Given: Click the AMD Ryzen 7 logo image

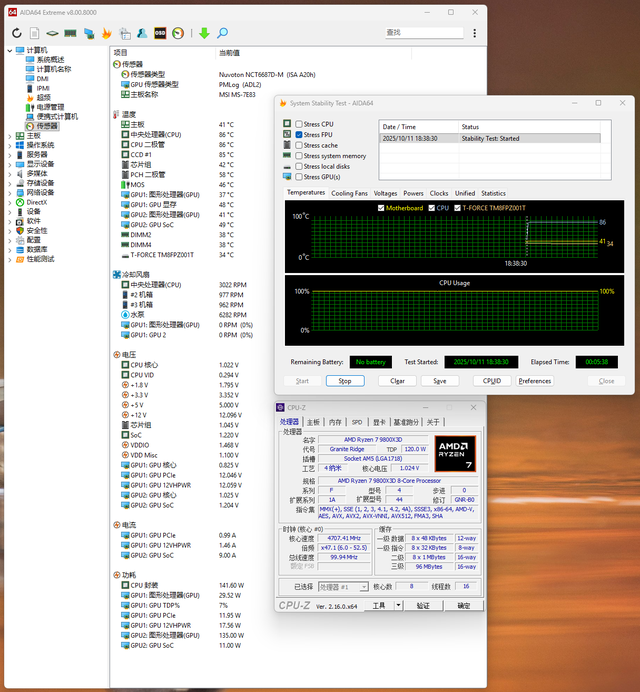Looking at the screenshot, I should [455, 455].
